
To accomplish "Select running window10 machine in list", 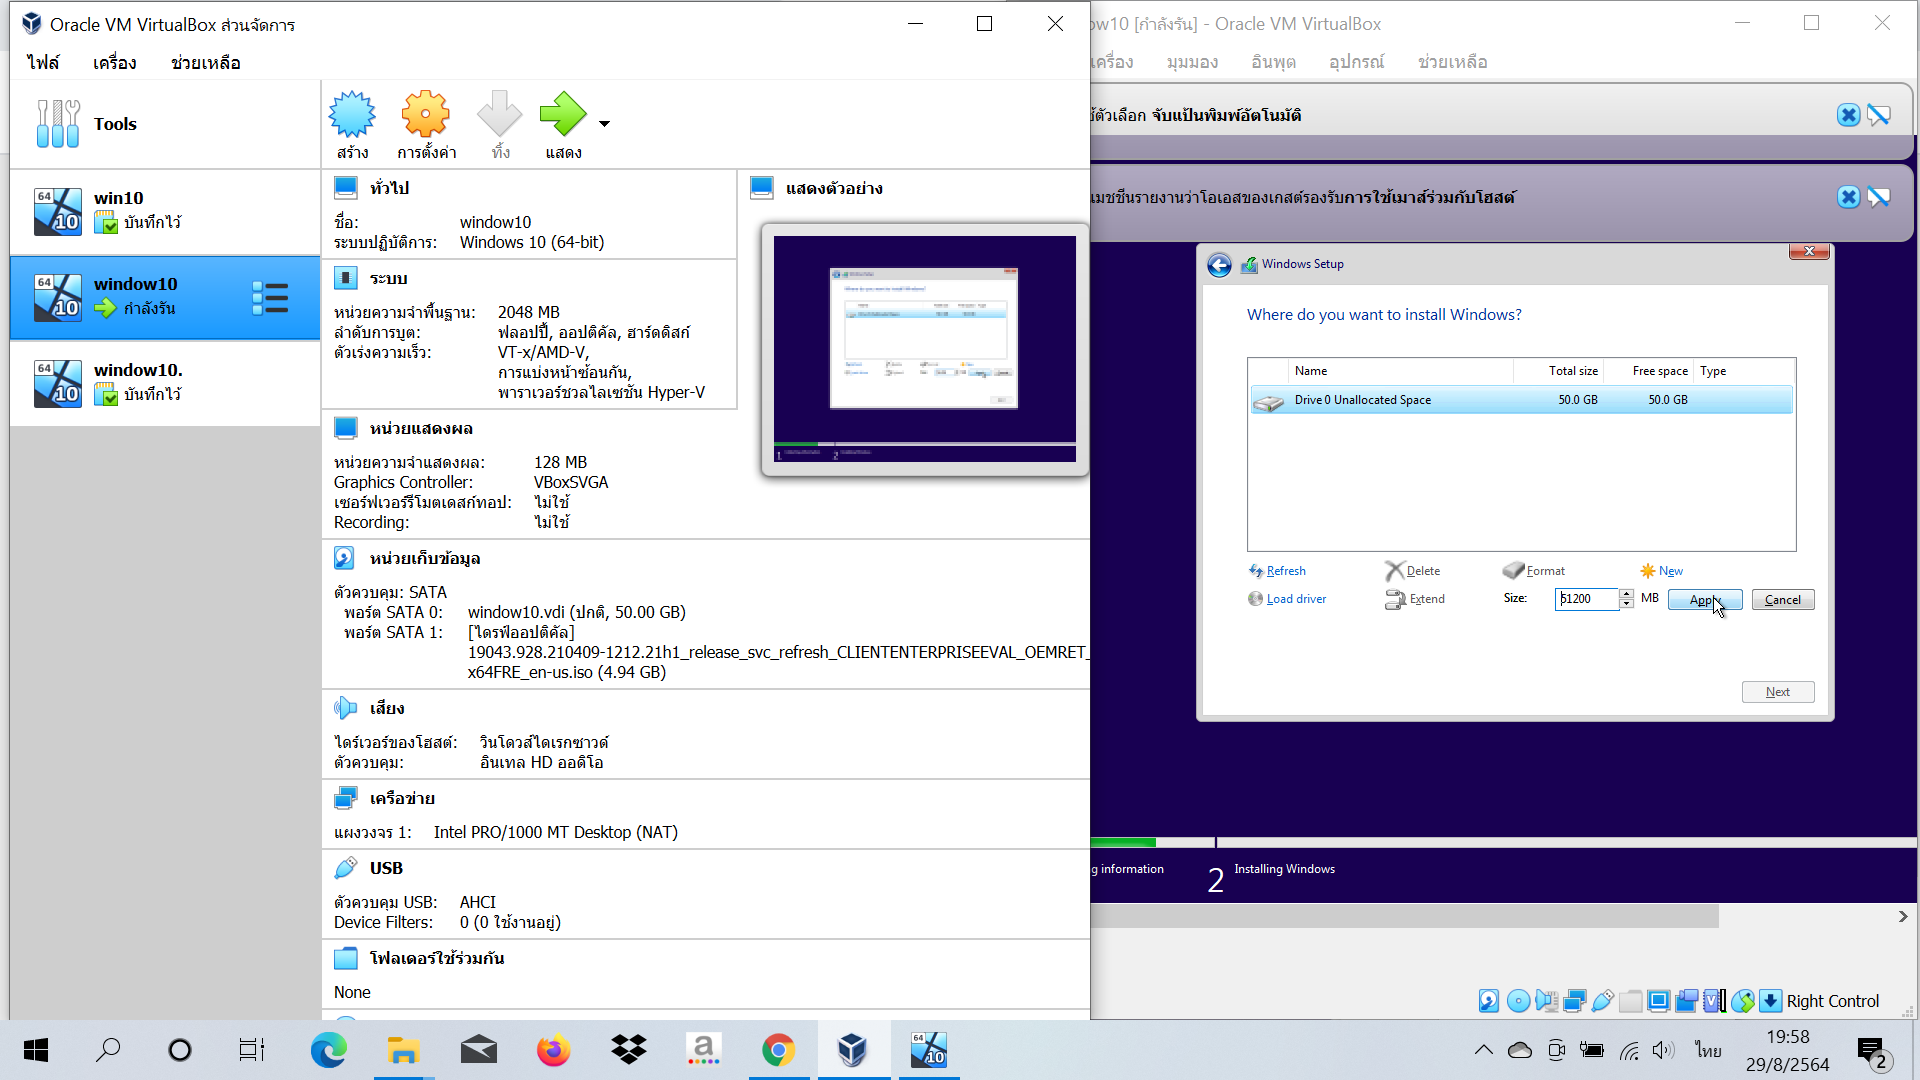I will pyautogui.click(x=165, y=297).
